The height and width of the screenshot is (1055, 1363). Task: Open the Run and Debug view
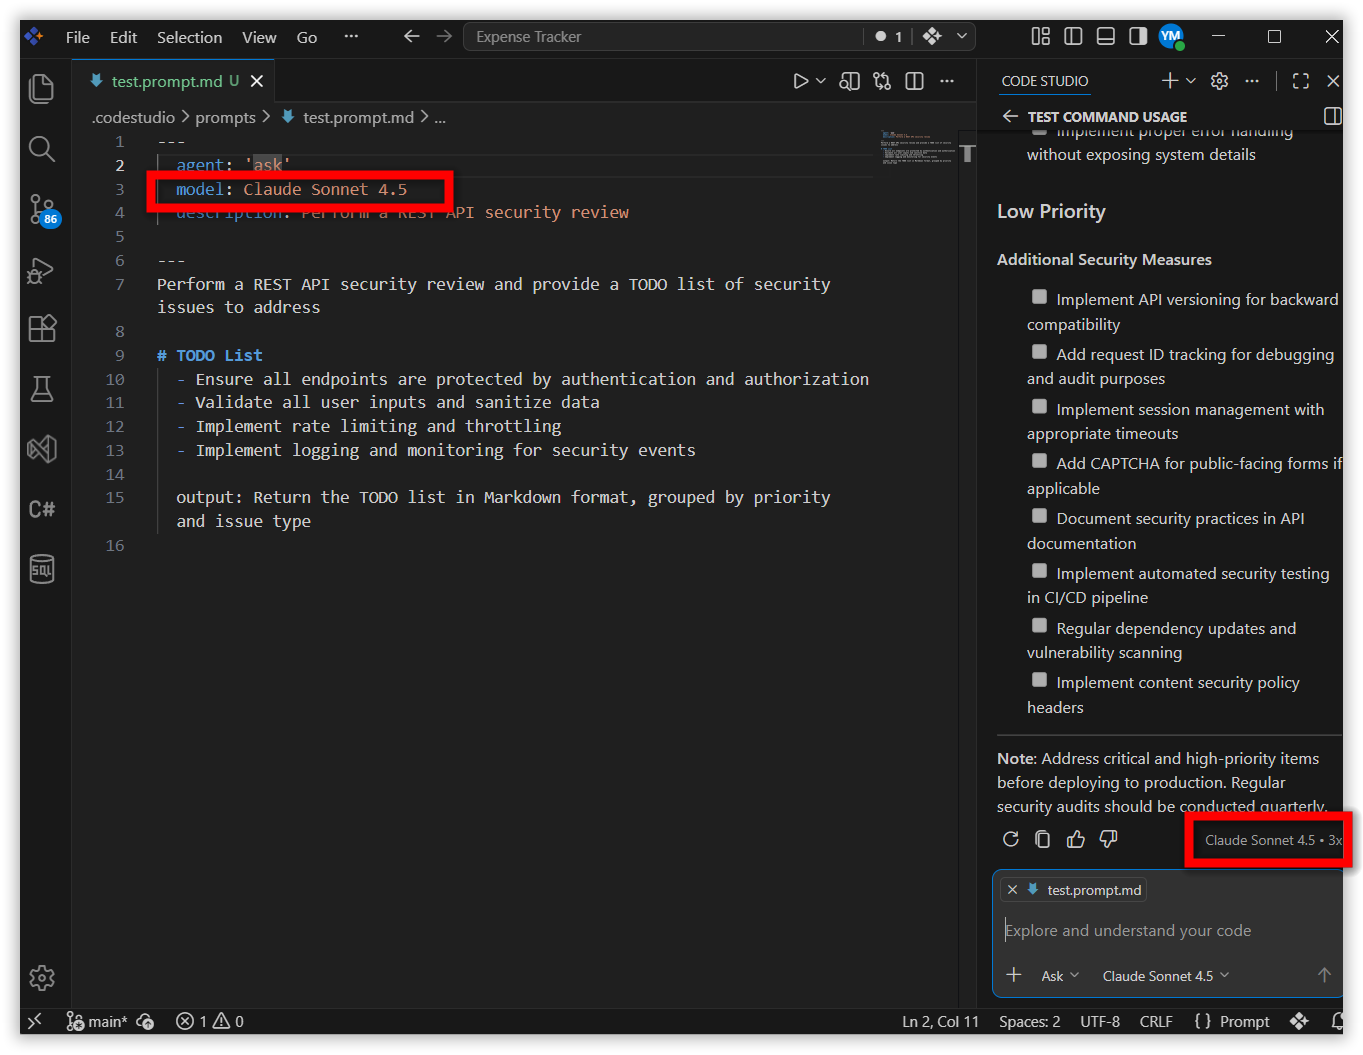pos(42,270)
